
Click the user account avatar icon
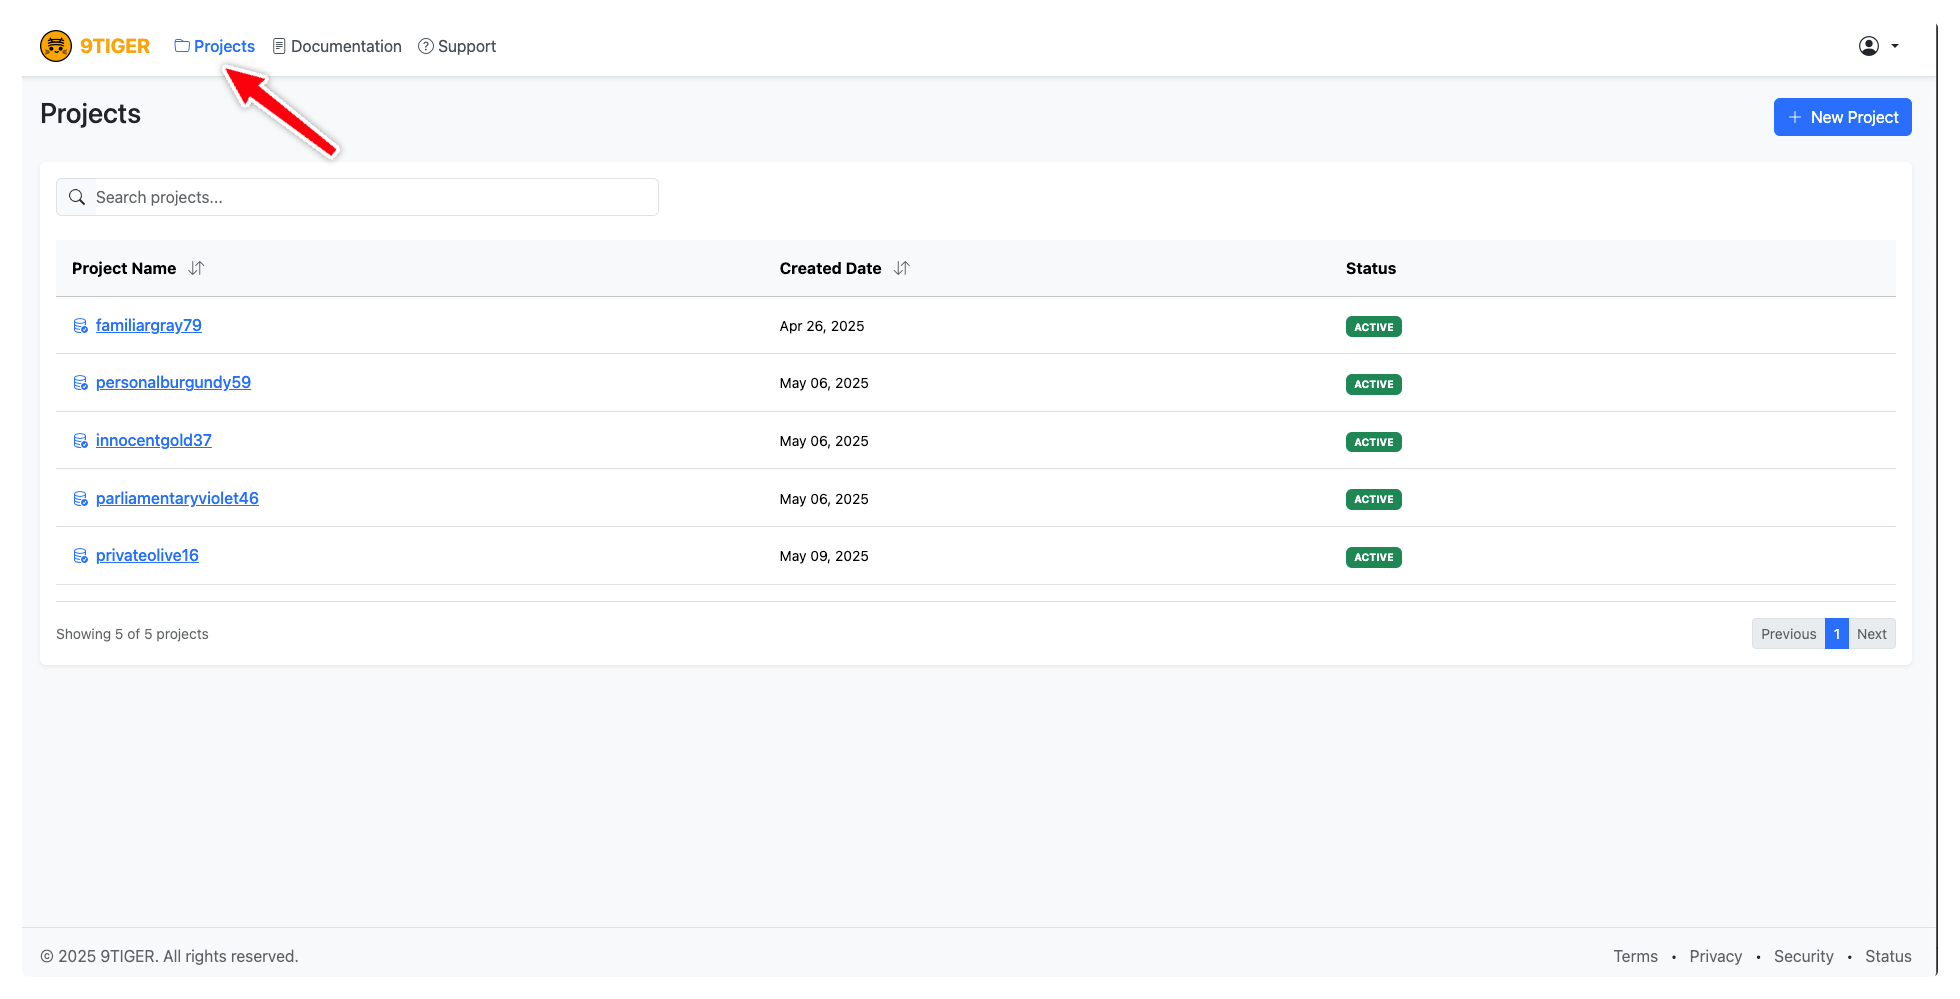pyautogui.click(x=1868, y=46)
